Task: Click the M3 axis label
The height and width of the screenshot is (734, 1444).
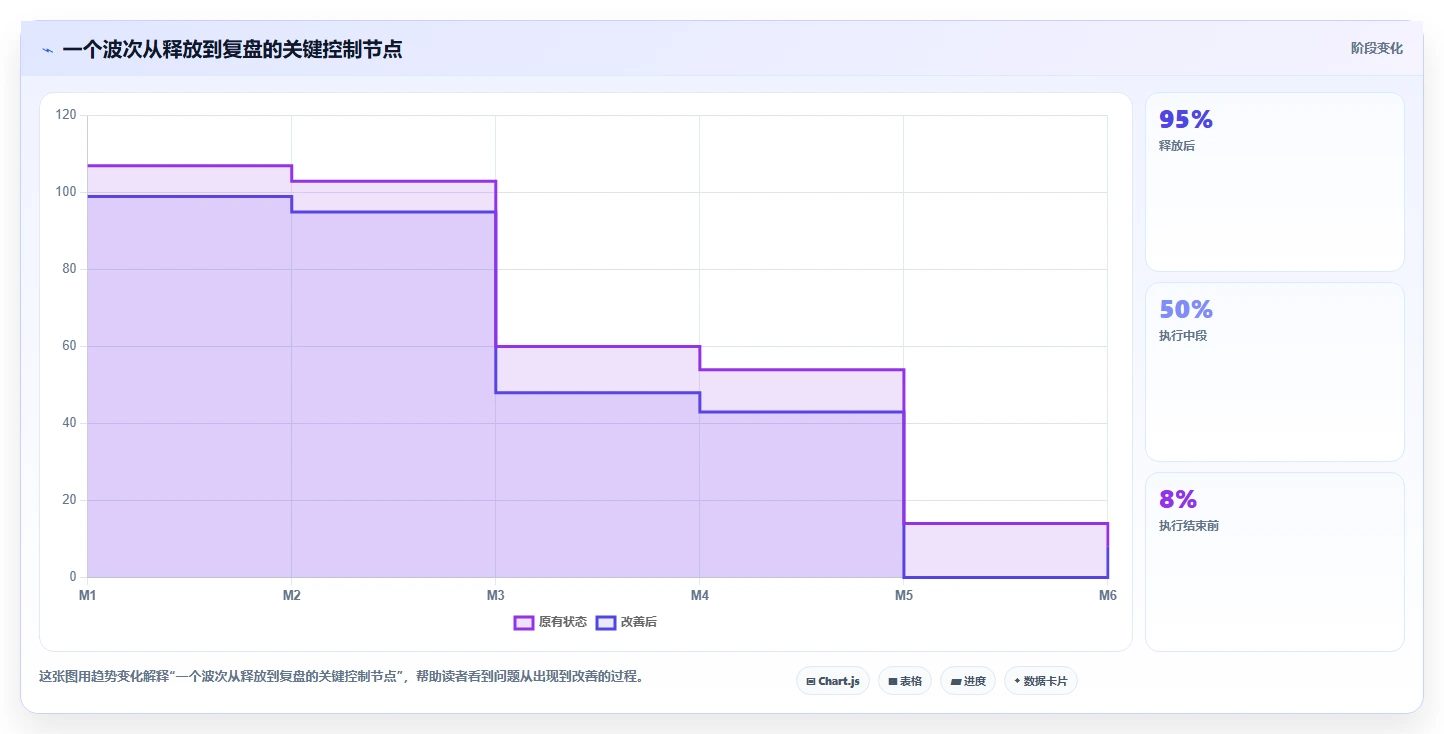Action: click(495, 595)
